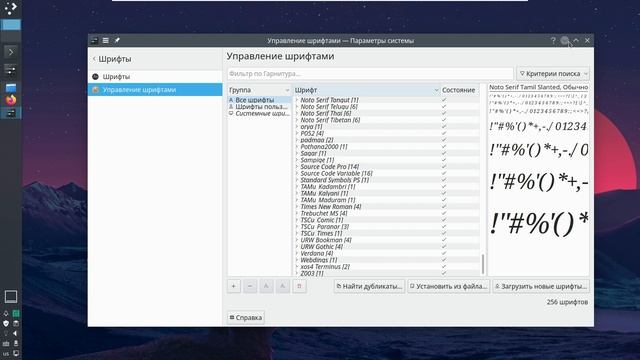Go back using the Шрифты header arrow

[x=94, y=59]
